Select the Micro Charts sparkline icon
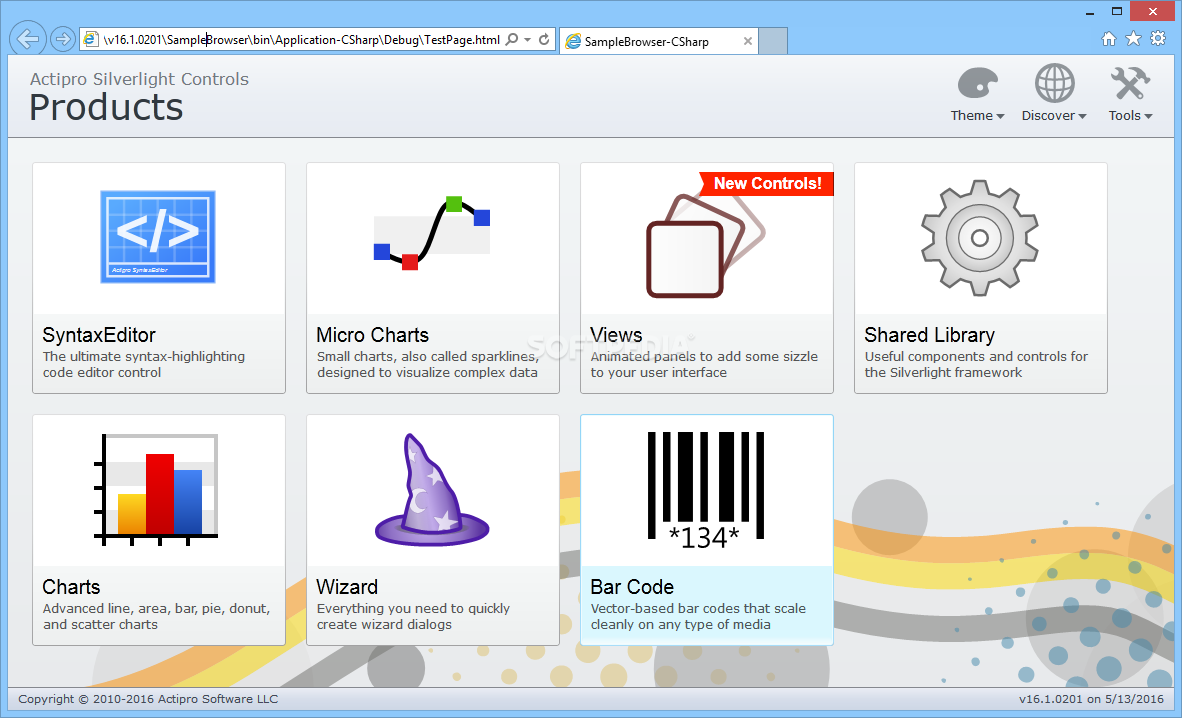This screenshot has width=1182, height=718. [432, 233]
